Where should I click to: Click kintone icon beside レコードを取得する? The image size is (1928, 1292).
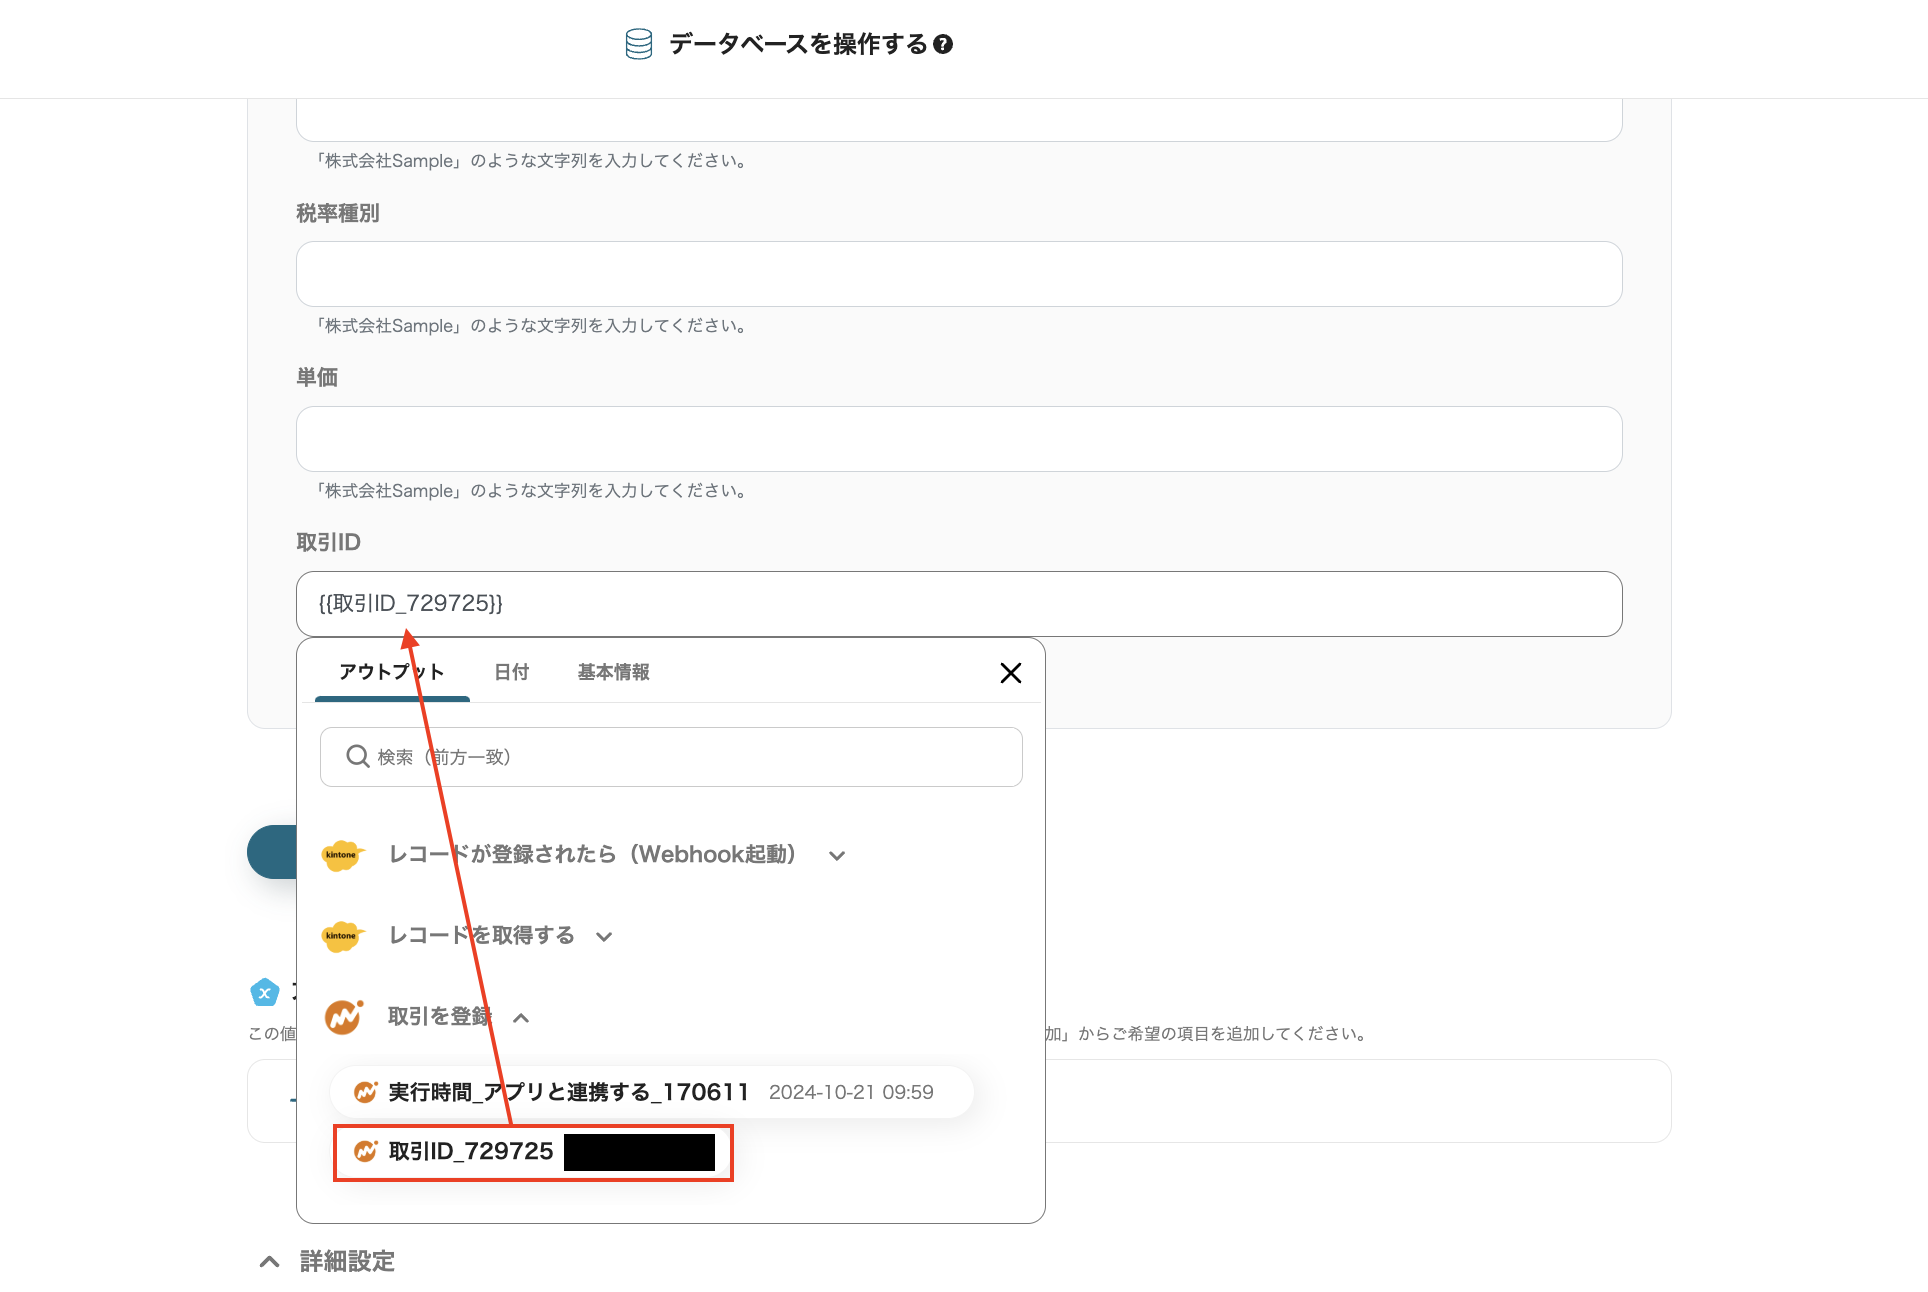[x=341, y=936]
